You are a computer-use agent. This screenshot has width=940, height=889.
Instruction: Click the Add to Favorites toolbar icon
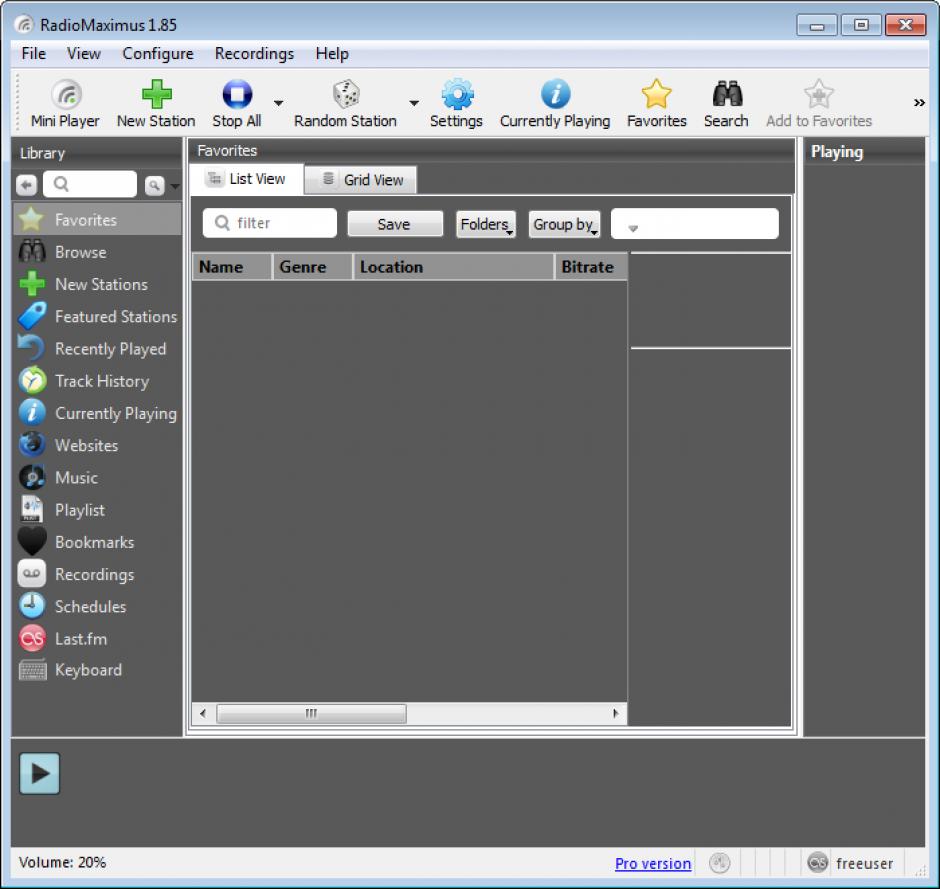[819, 104]
